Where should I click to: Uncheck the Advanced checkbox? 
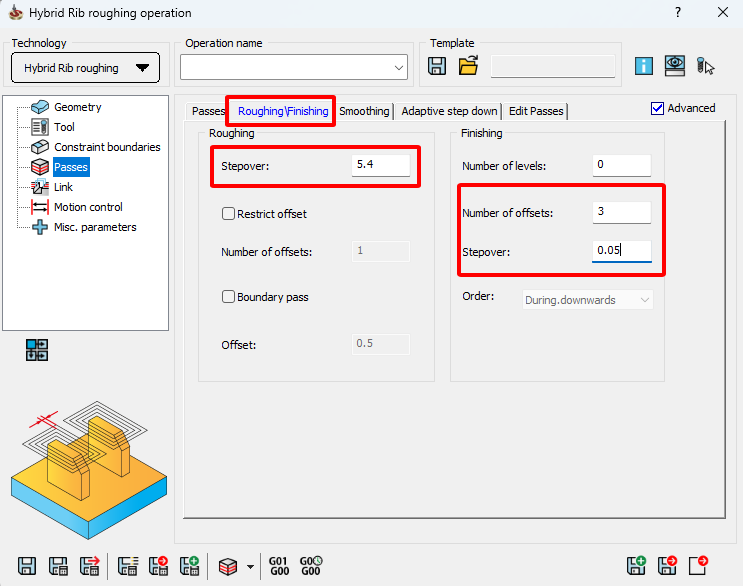[657, 108]
